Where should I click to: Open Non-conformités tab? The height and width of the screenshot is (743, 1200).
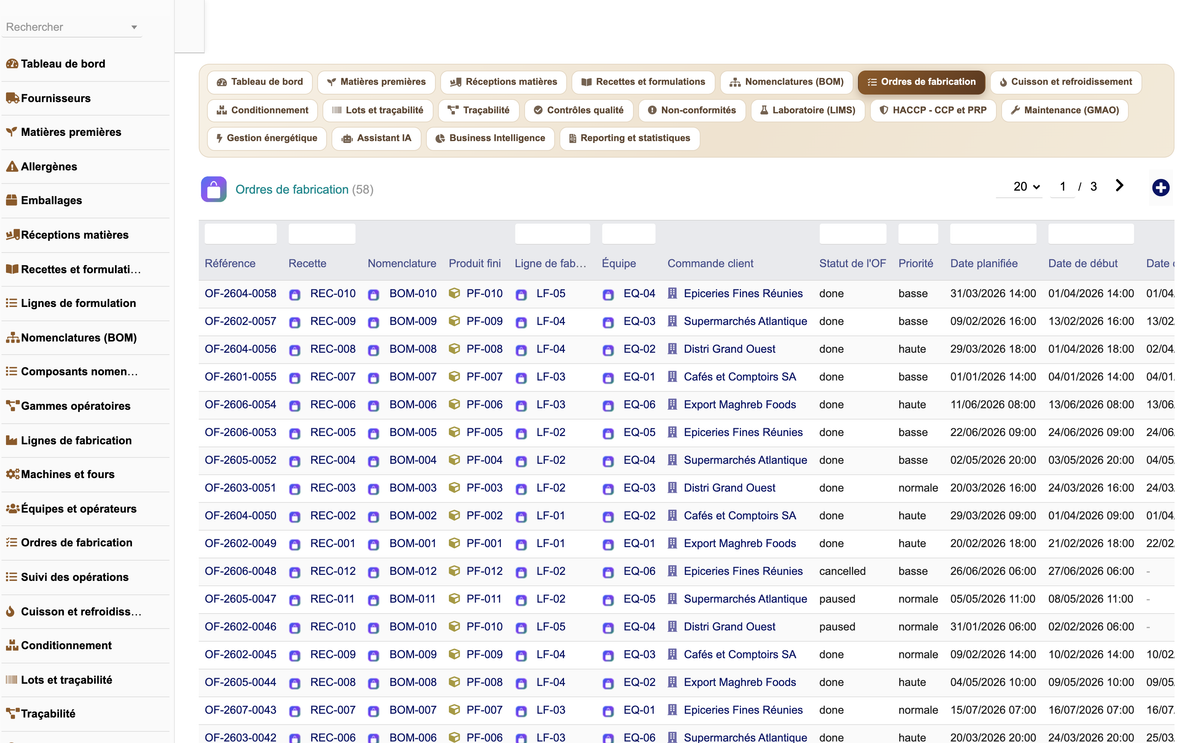691,110
